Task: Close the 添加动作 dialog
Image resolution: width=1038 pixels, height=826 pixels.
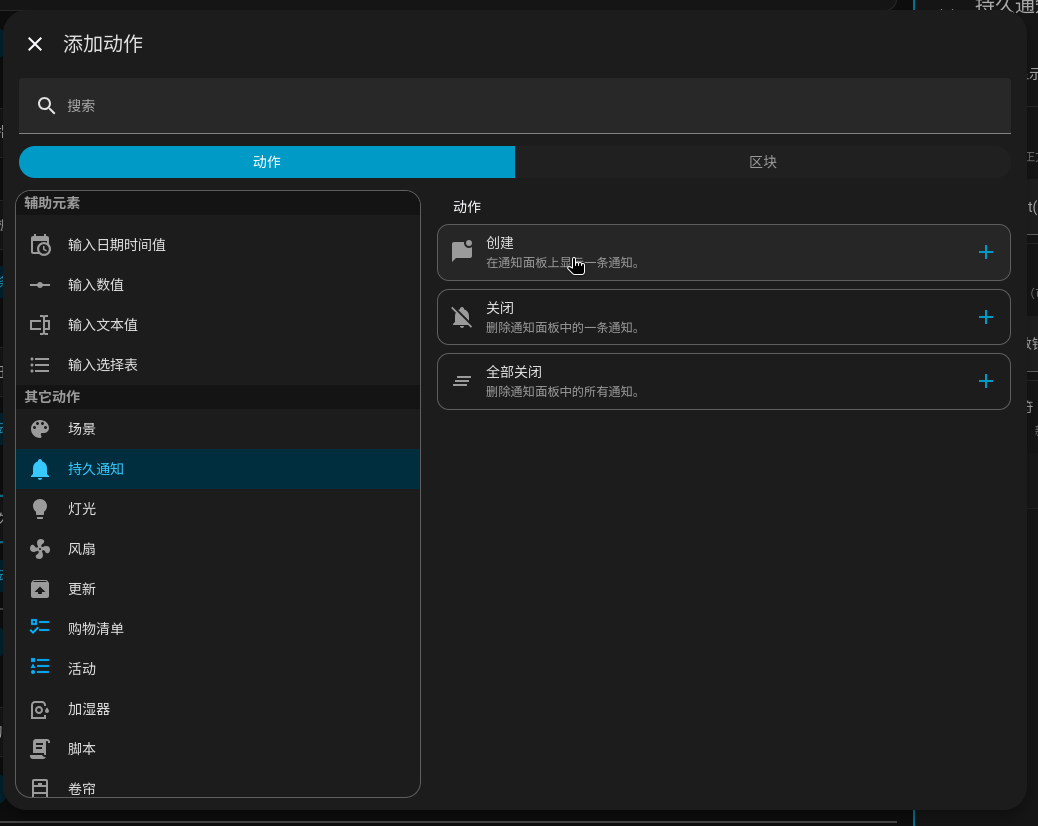Action: 35,44
